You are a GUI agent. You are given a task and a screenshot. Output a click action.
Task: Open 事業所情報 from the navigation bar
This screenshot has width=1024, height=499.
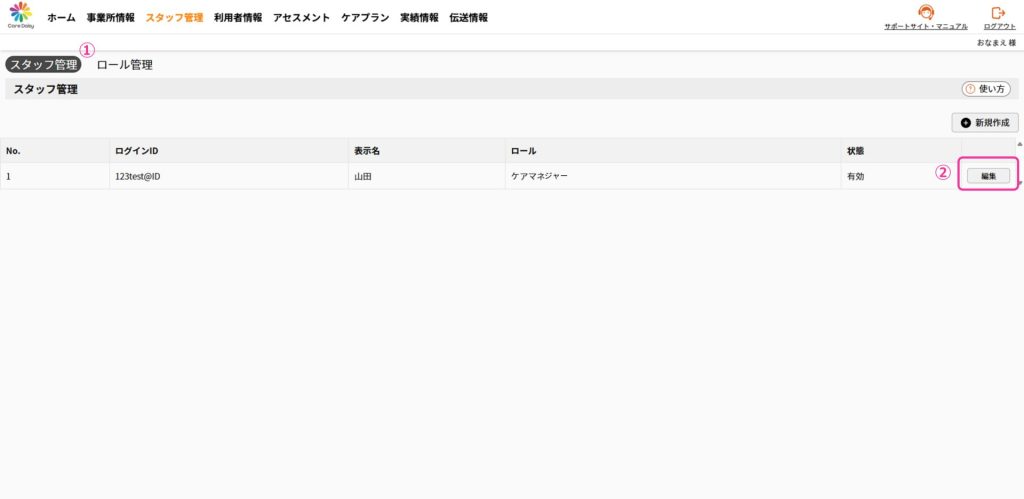click(x=110, y=18)
